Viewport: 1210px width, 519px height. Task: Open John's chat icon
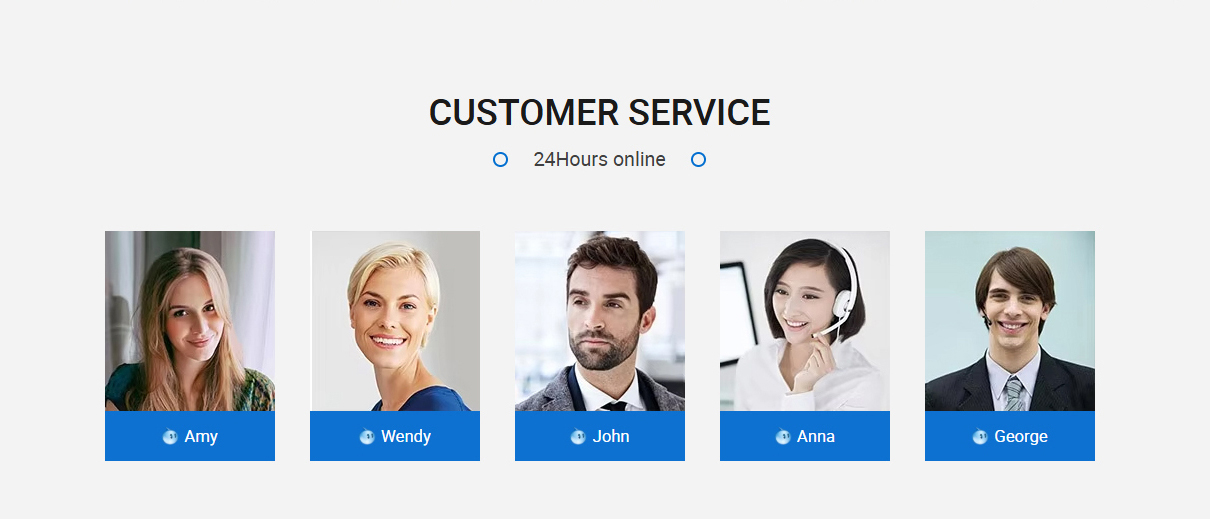(x=578, y=437)
